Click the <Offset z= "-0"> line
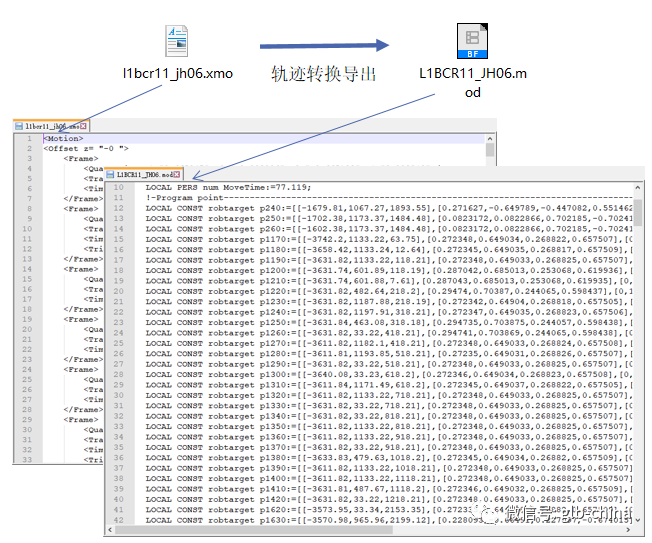 86,148
